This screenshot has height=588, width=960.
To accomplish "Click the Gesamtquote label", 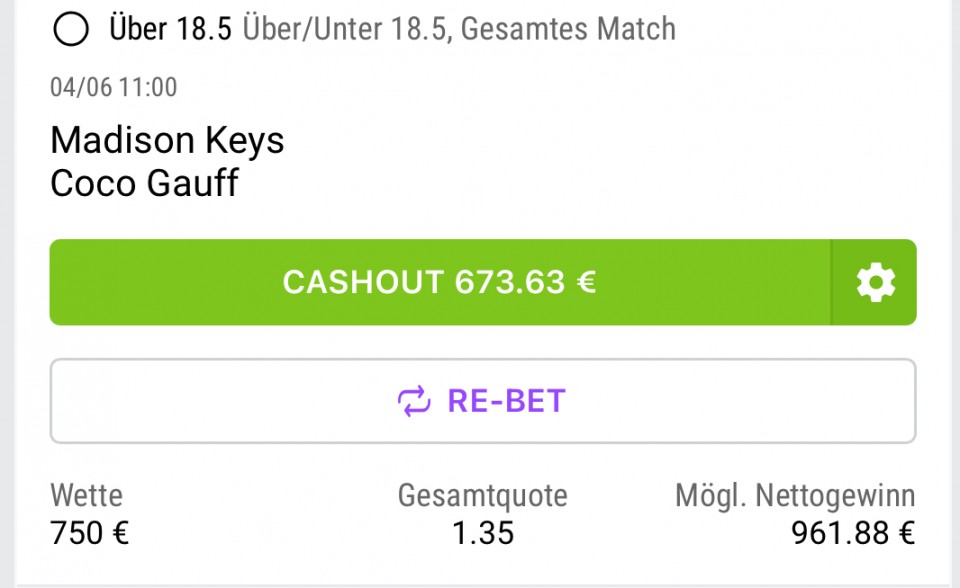I will tap(482, 496).
